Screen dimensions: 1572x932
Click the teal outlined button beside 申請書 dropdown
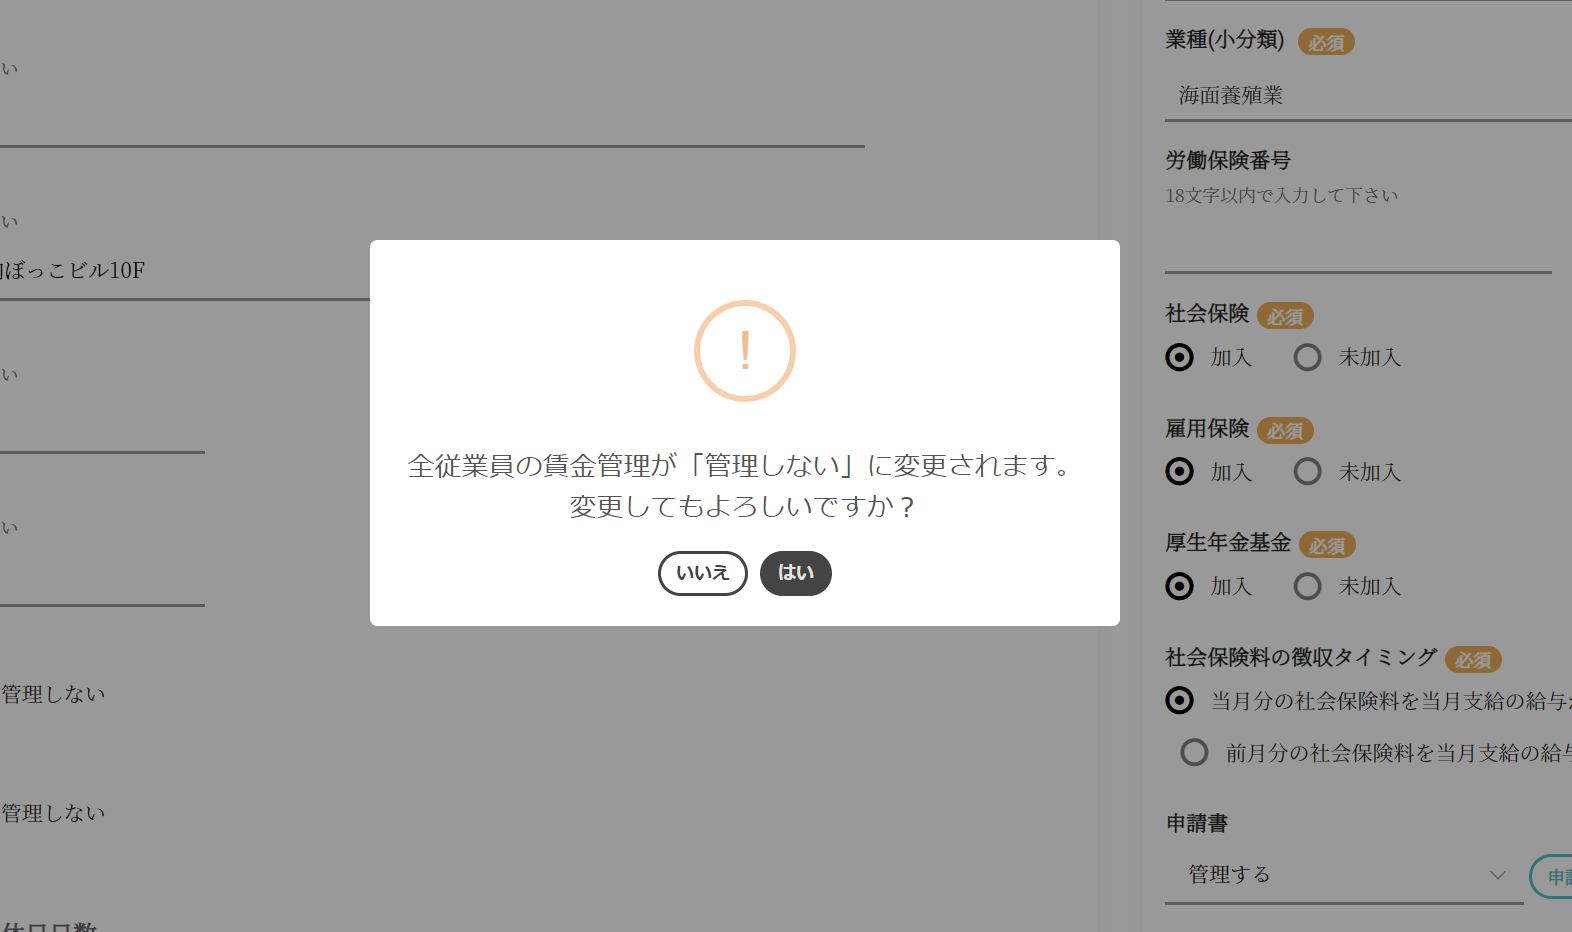[x=1552, y=877]
